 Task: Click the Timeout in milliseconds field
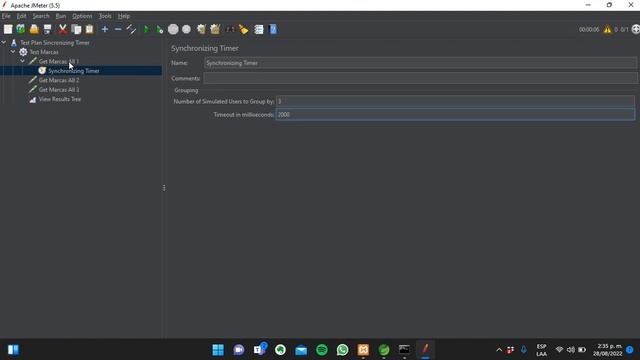point(455,115)
